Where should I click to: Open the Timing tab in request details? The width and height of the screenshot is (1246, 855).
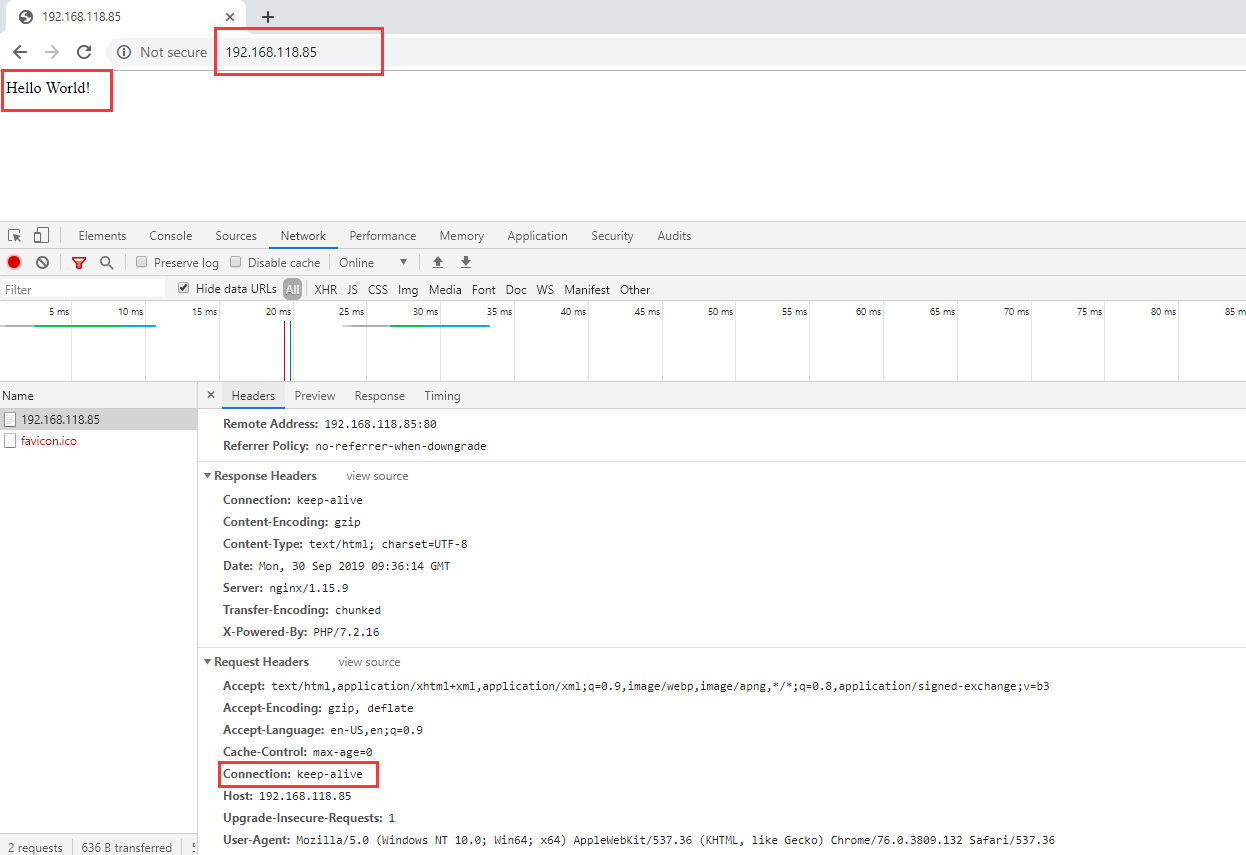click(442, 396)
